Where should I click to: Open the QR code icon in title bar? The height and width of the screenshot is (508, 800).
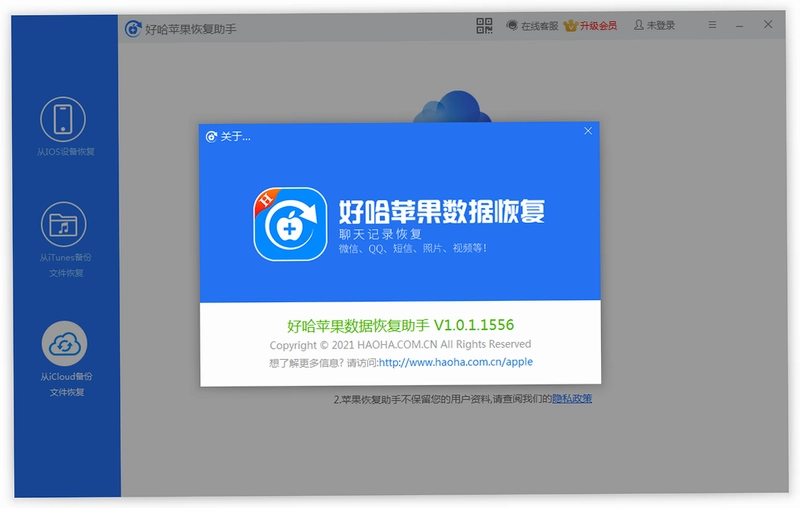click(x=484, y=26)
